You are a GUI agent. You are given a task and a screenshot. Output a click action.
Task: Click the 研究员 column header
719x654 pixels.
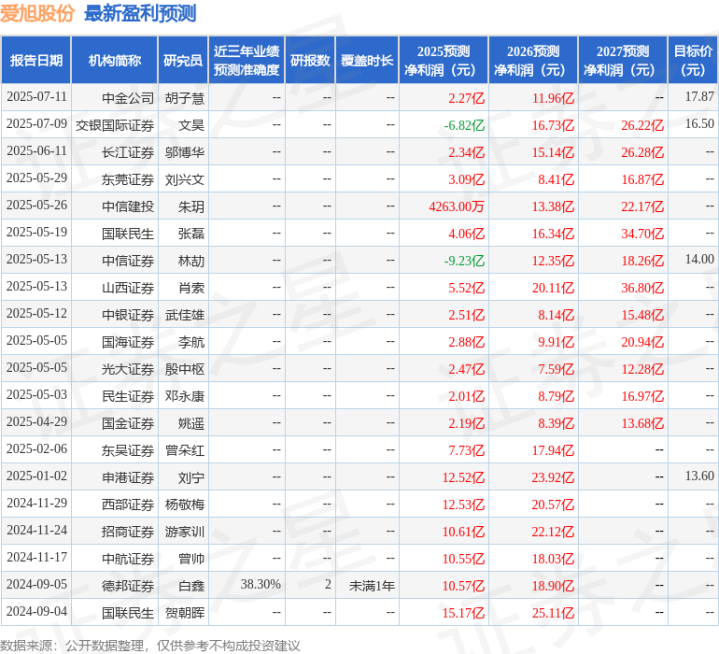pos(183,60)
